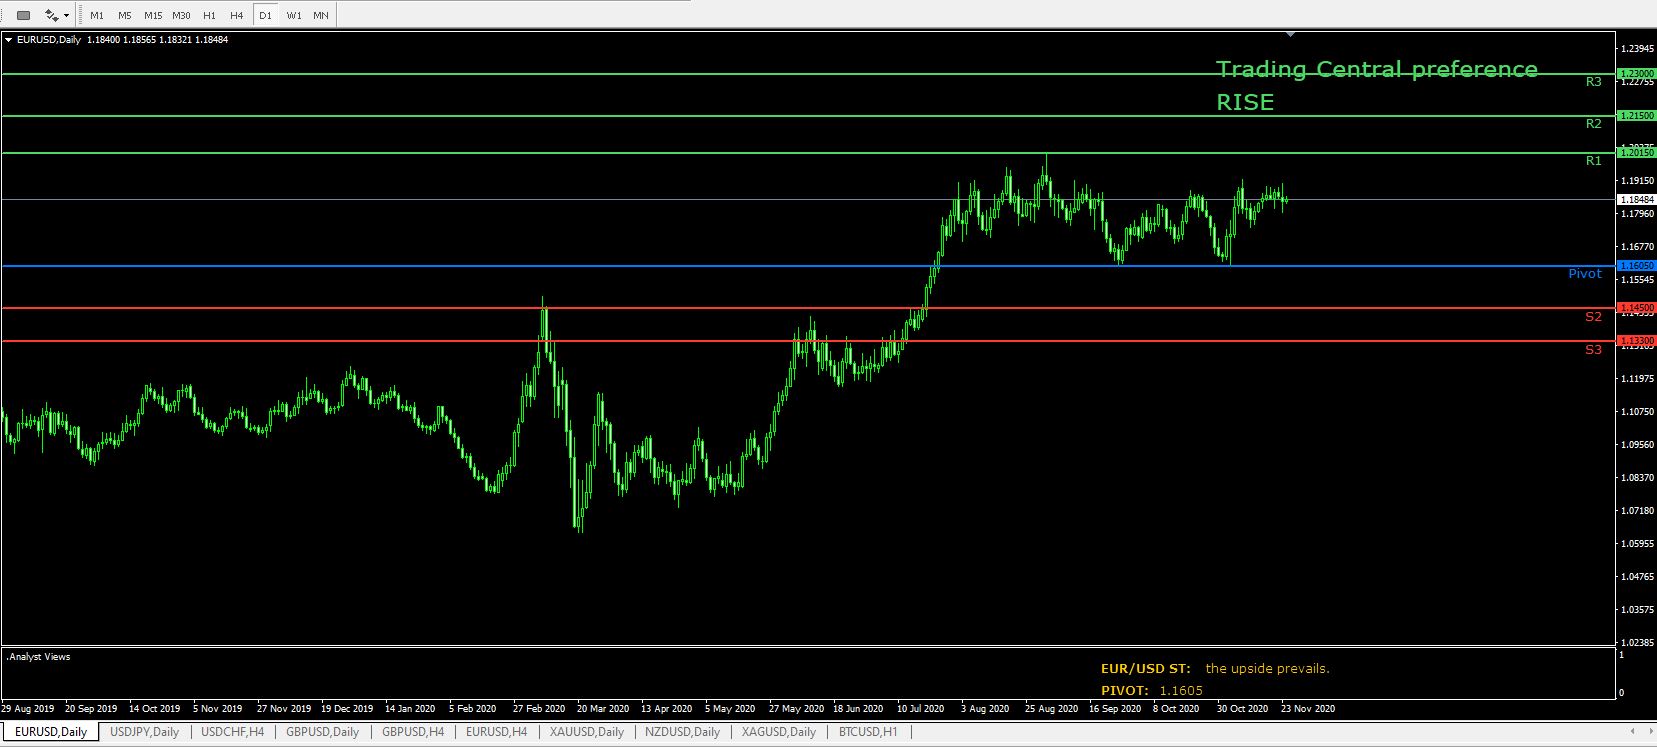
Task: Switch chart to H4 timeframe
Action: (x=236, y=15)
